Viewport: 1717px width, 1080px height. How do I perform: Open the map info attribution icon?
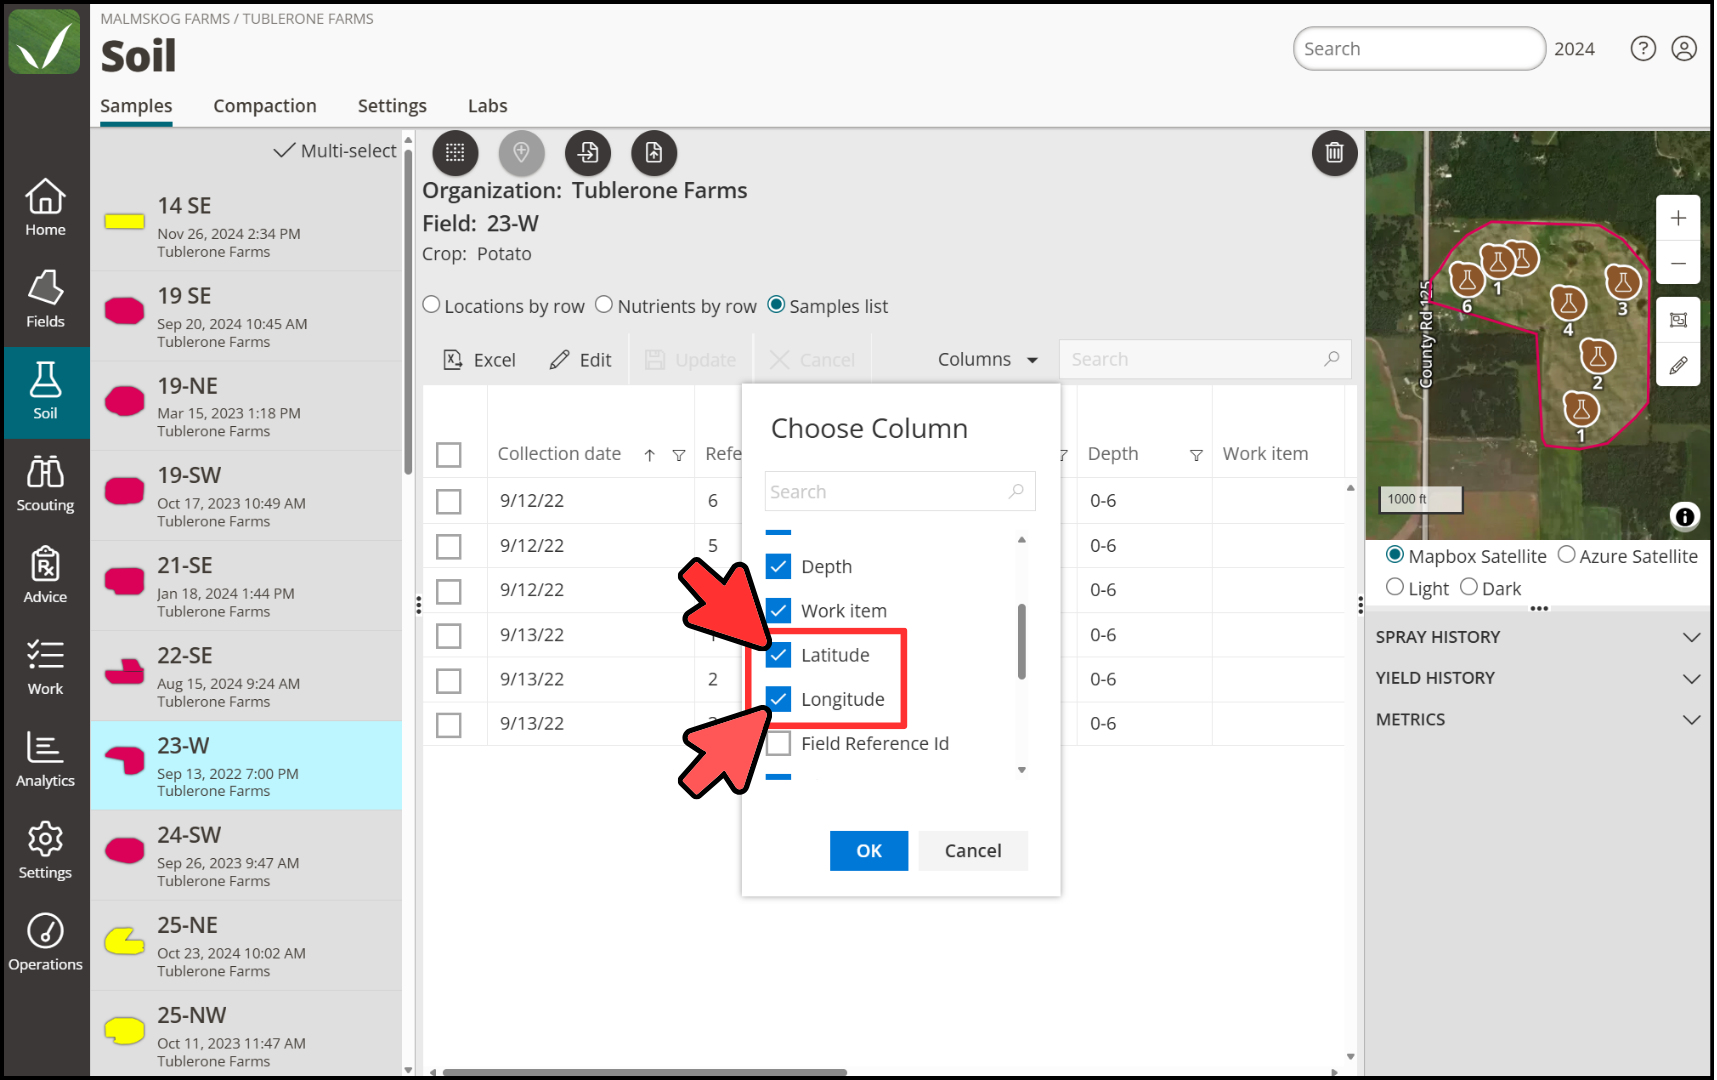pyautogui.click(x=1684, y=516)
